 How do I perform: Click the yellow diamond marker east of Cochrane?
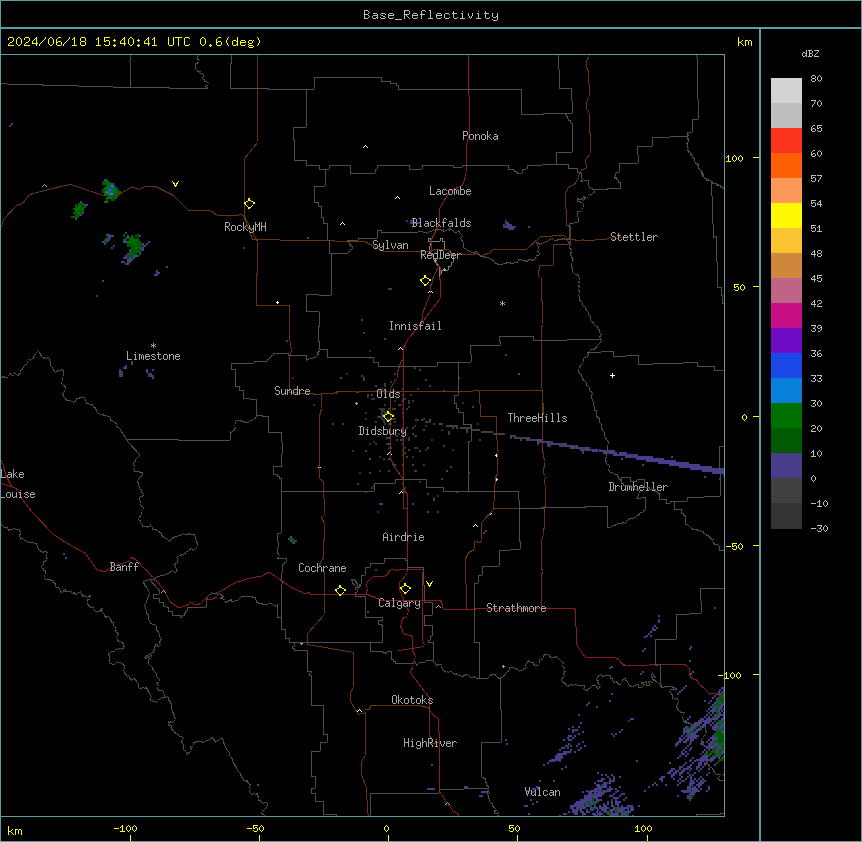[x=340, y=590]
